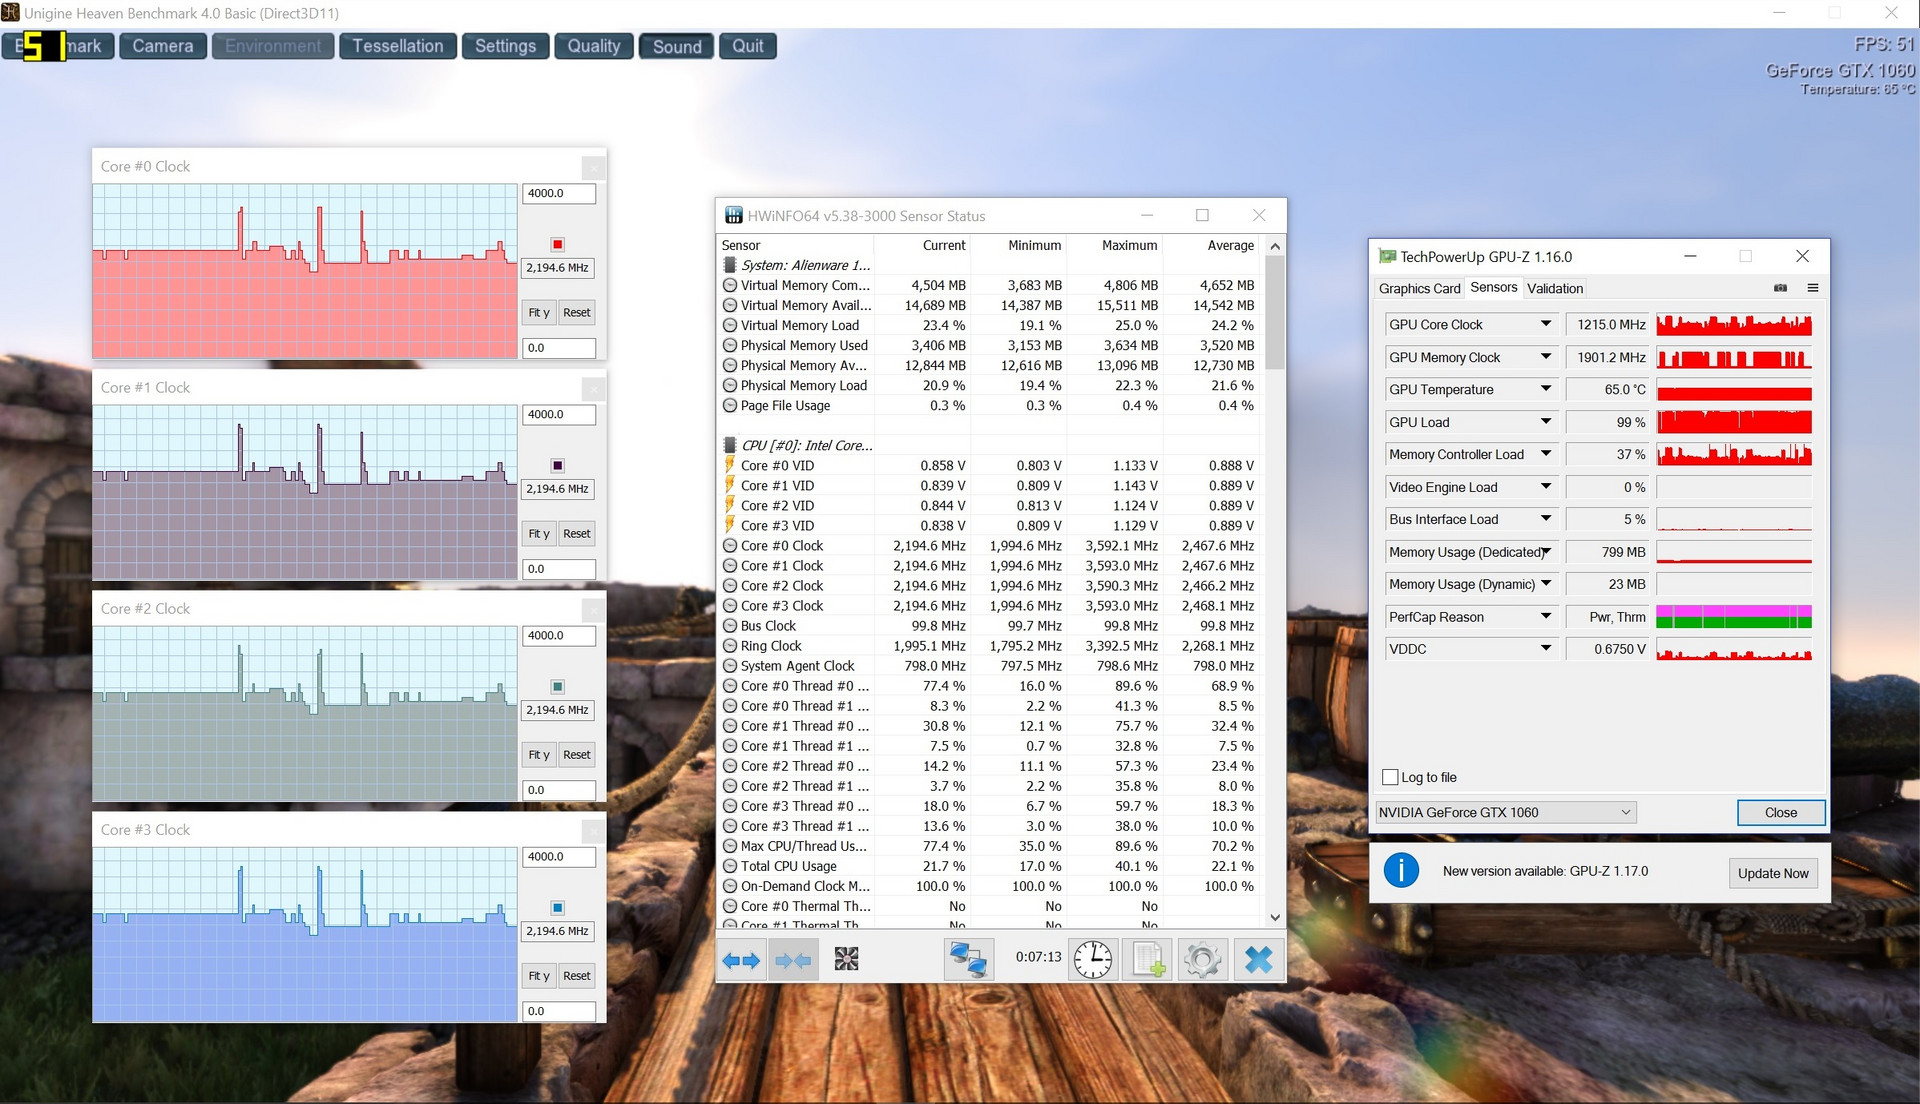1920x1104 pixels.
Task: Click Reset on Core #1 Clock graph
Action: (x=577, y=534)
